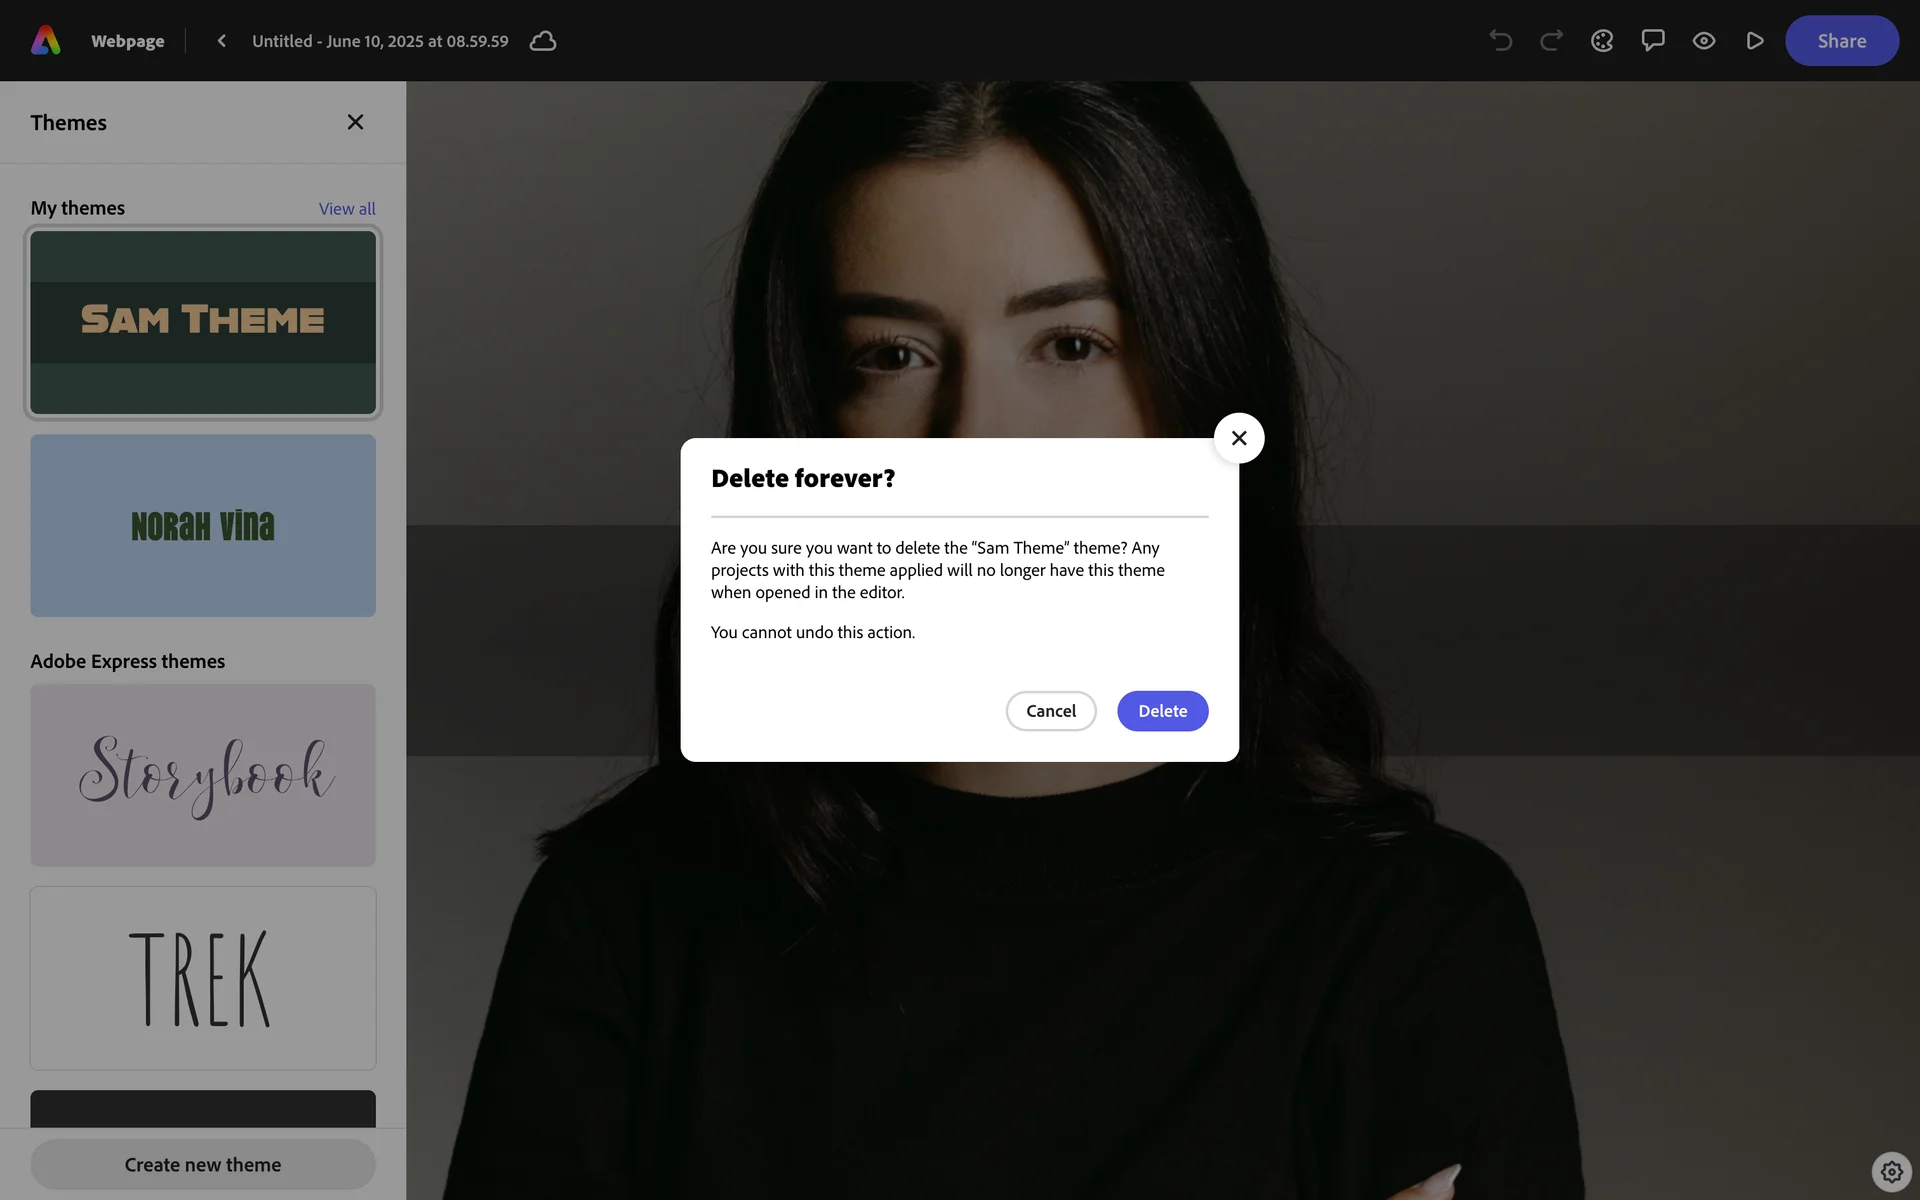Select the Sam Theme thumbnail
Screen dimensions: 1920x1200
coord(203,322)
